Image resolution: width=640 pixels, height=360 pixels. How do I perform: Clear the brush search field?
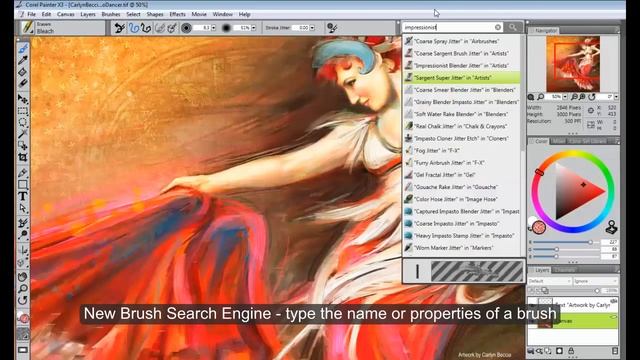click(x=498, y=27)
